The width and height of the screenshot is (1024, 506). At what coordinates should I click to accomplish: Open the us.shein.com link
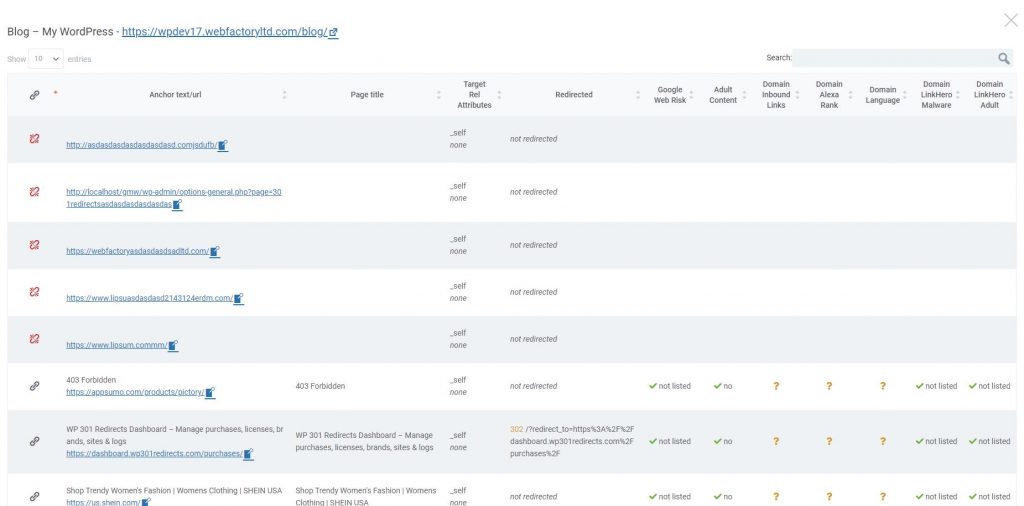[x=103, y=502]
